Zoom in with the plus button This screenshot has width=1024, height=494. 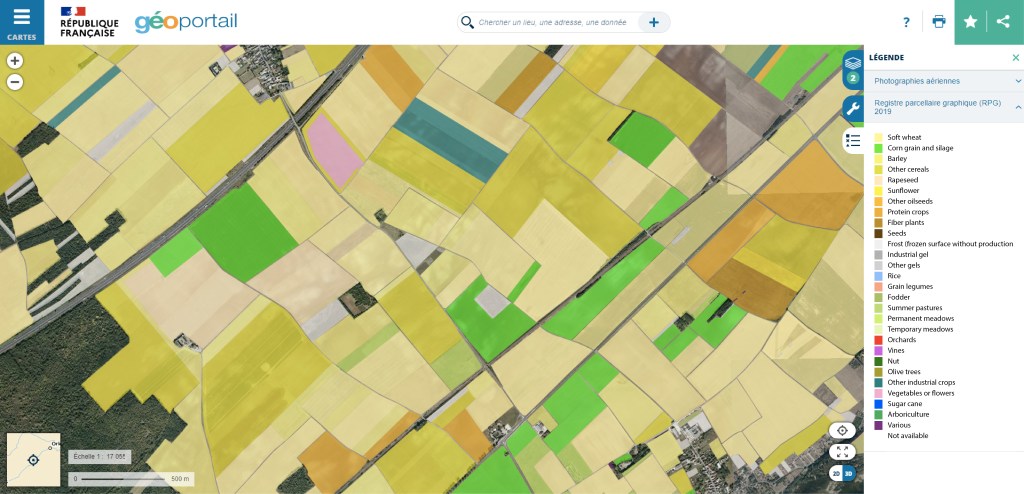(15, 61)
